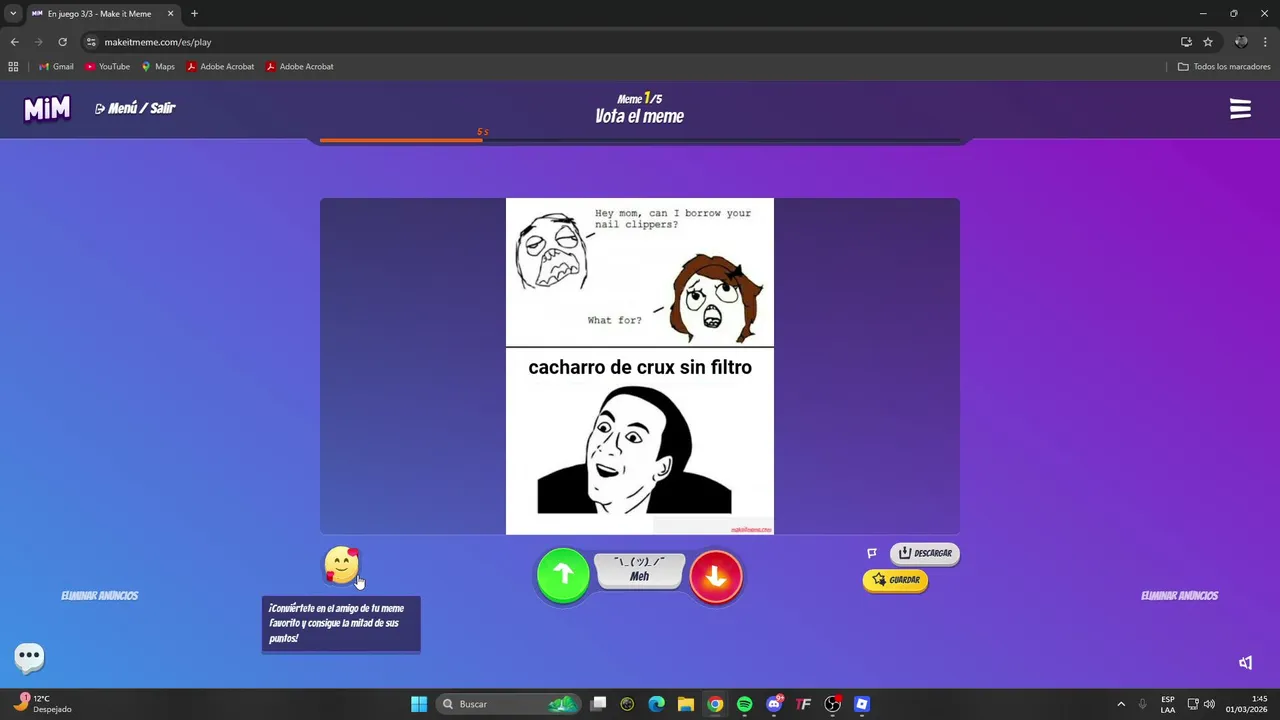
Task: Click the Descargar button
Action: coord(925,553)
